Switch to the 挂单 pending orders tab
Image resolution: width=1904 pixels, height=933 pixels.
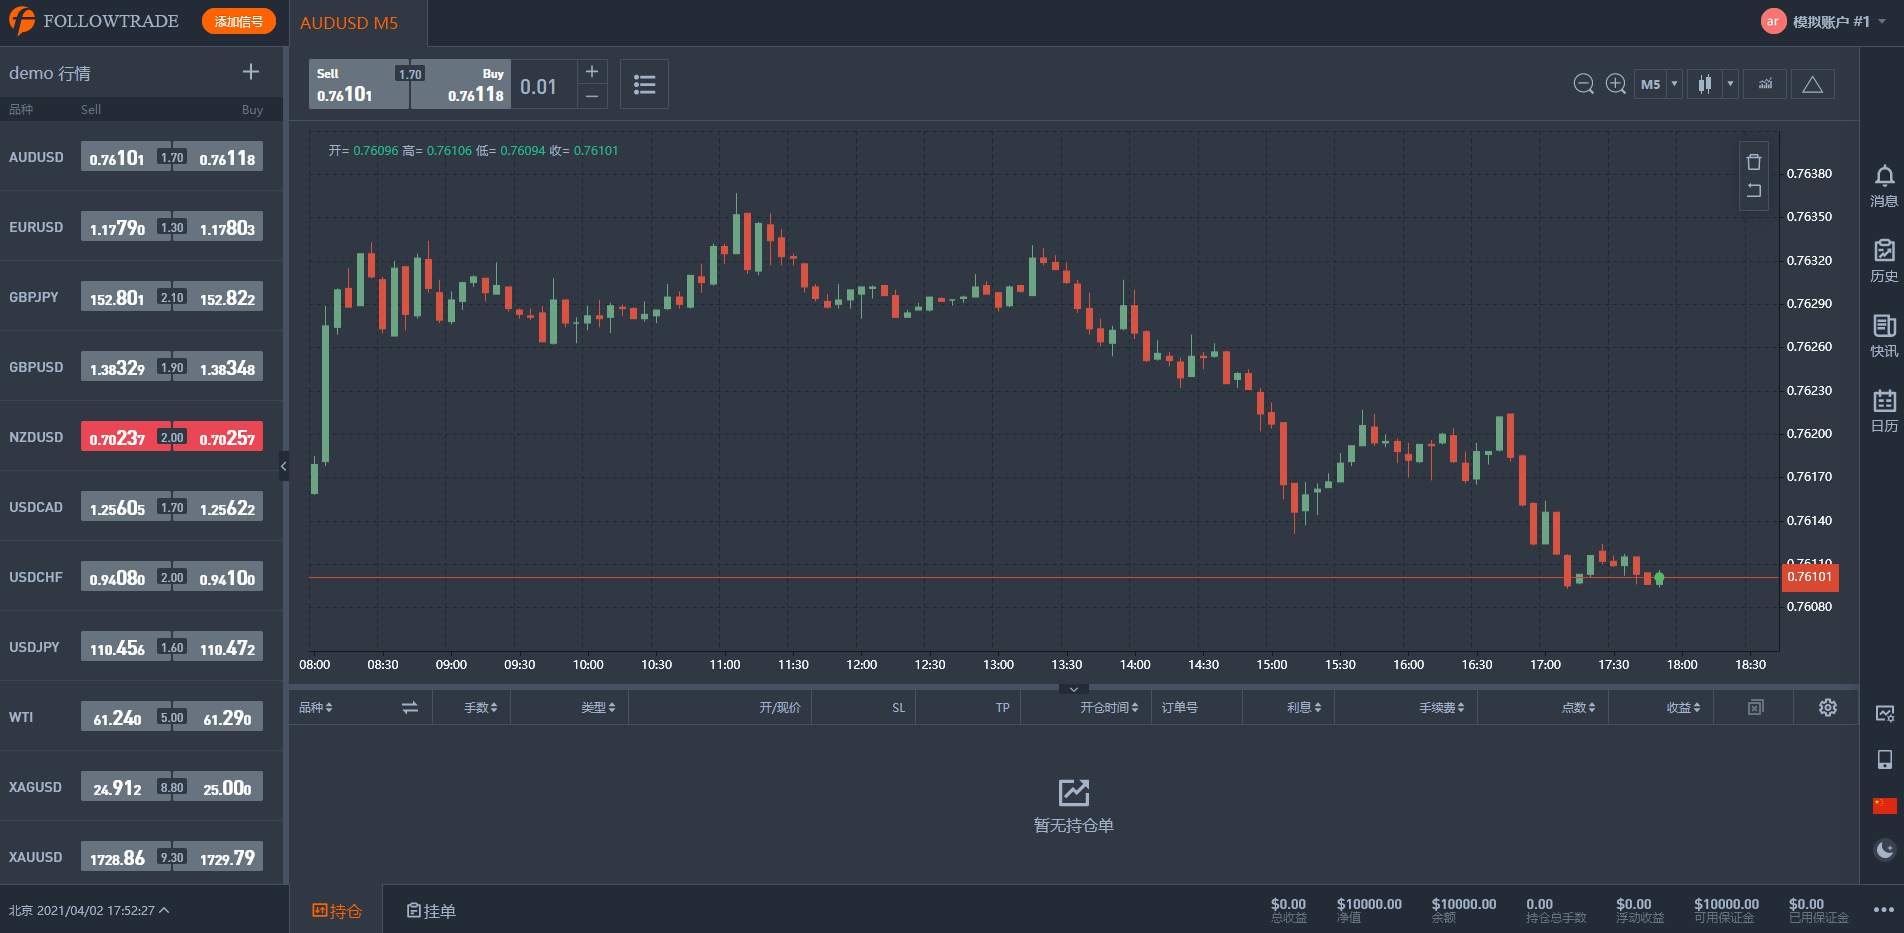tap(431, 910)
